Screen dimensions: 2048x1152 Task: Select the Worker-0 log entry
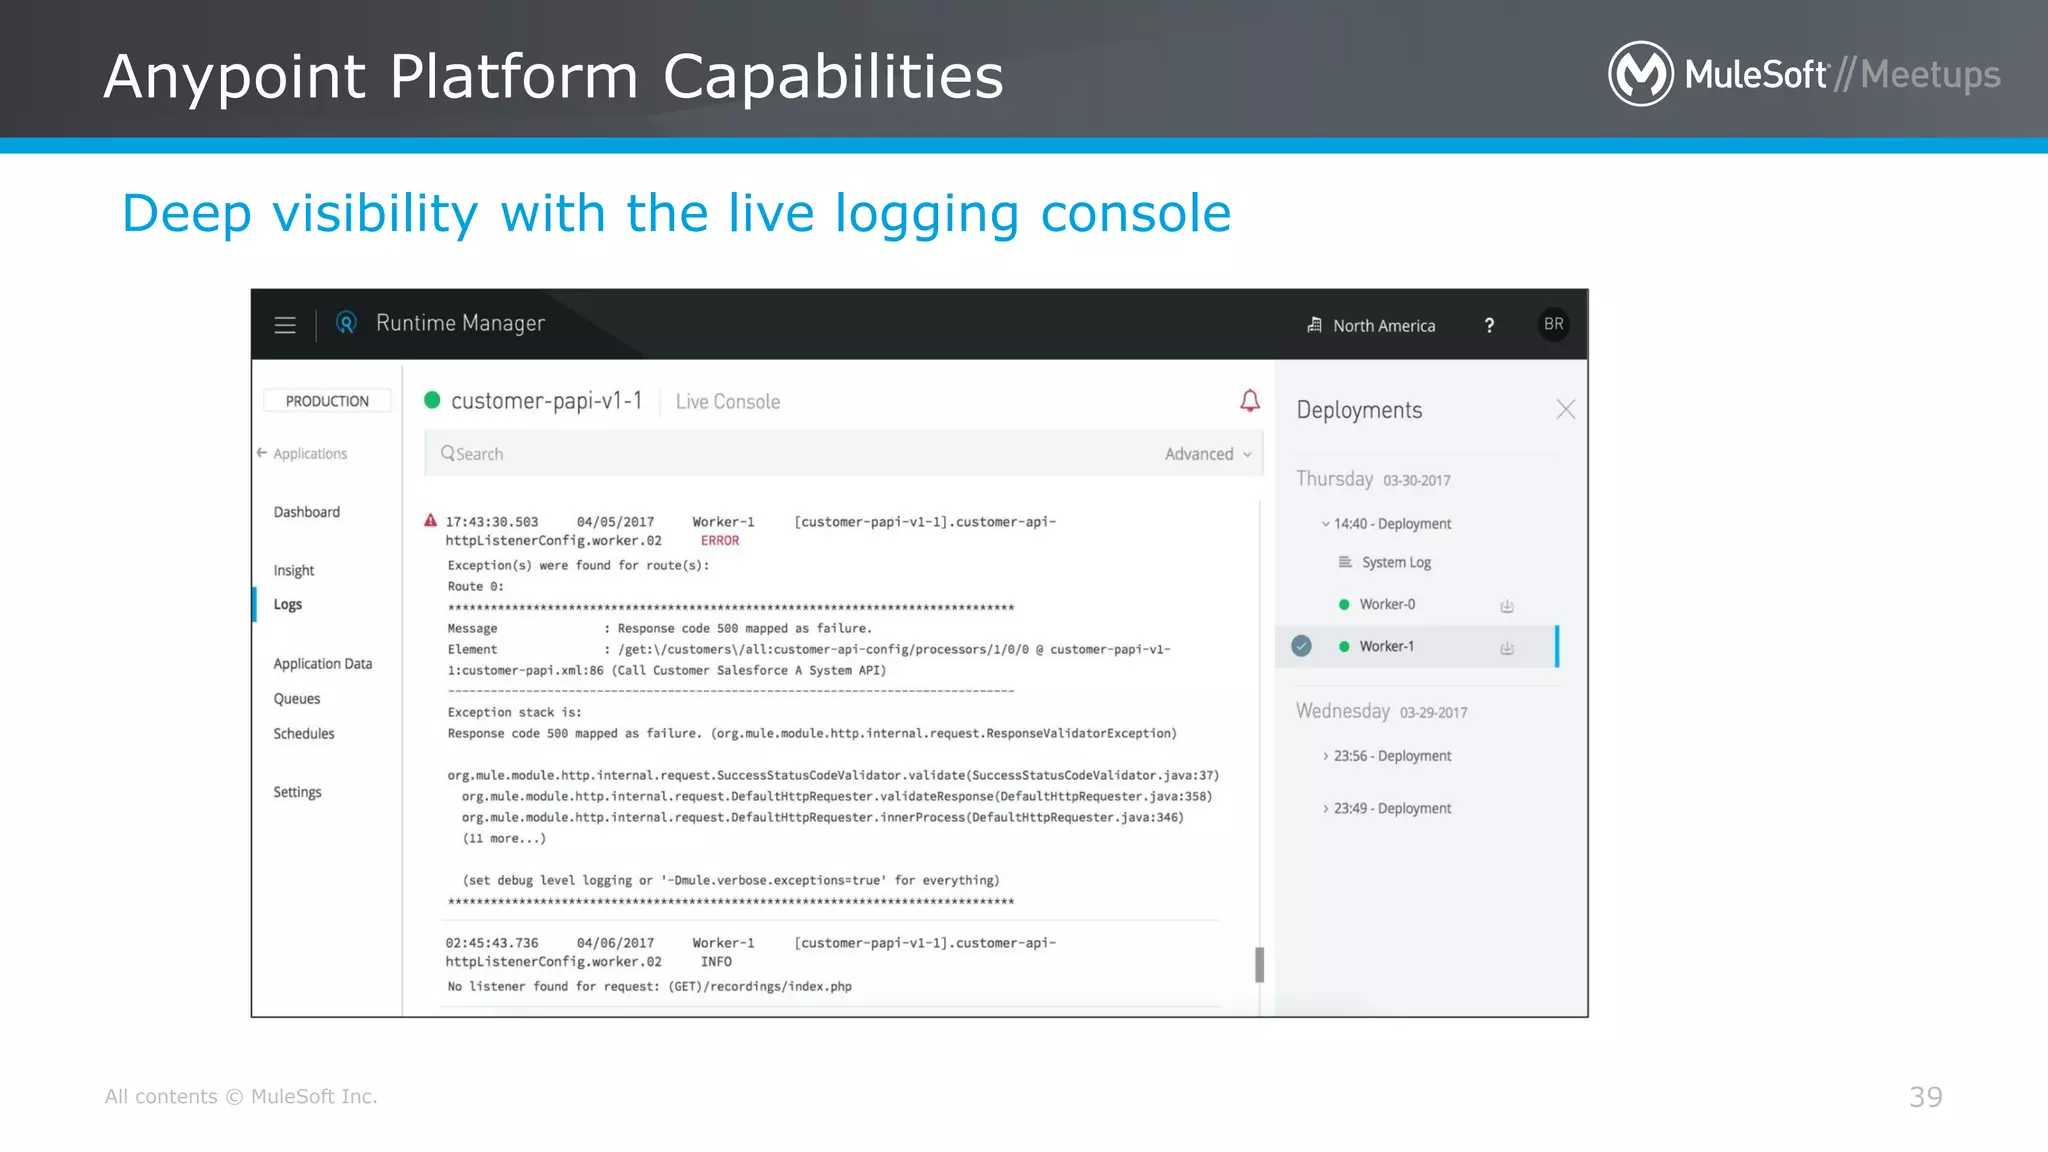[x=1387, y=604]
